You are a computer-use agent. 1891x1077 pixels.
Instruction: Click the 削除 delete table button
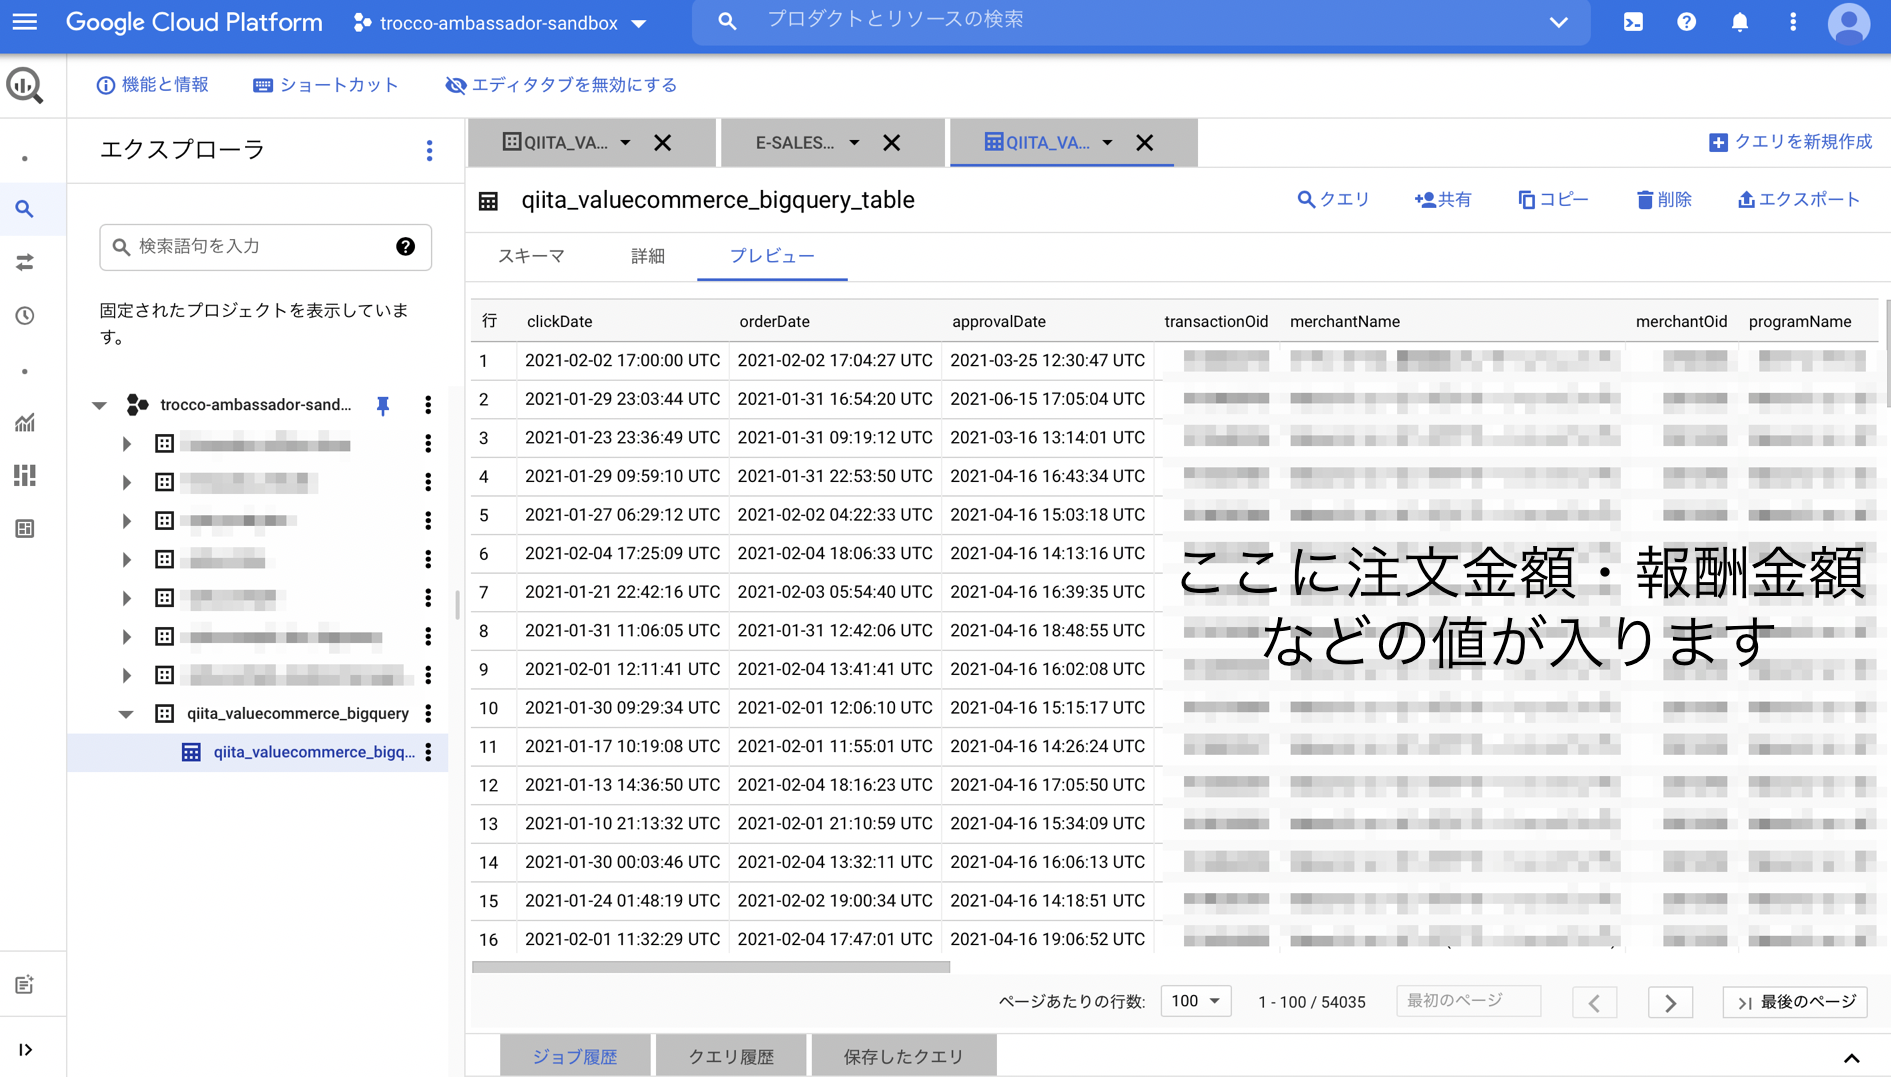coord(1664,200)
